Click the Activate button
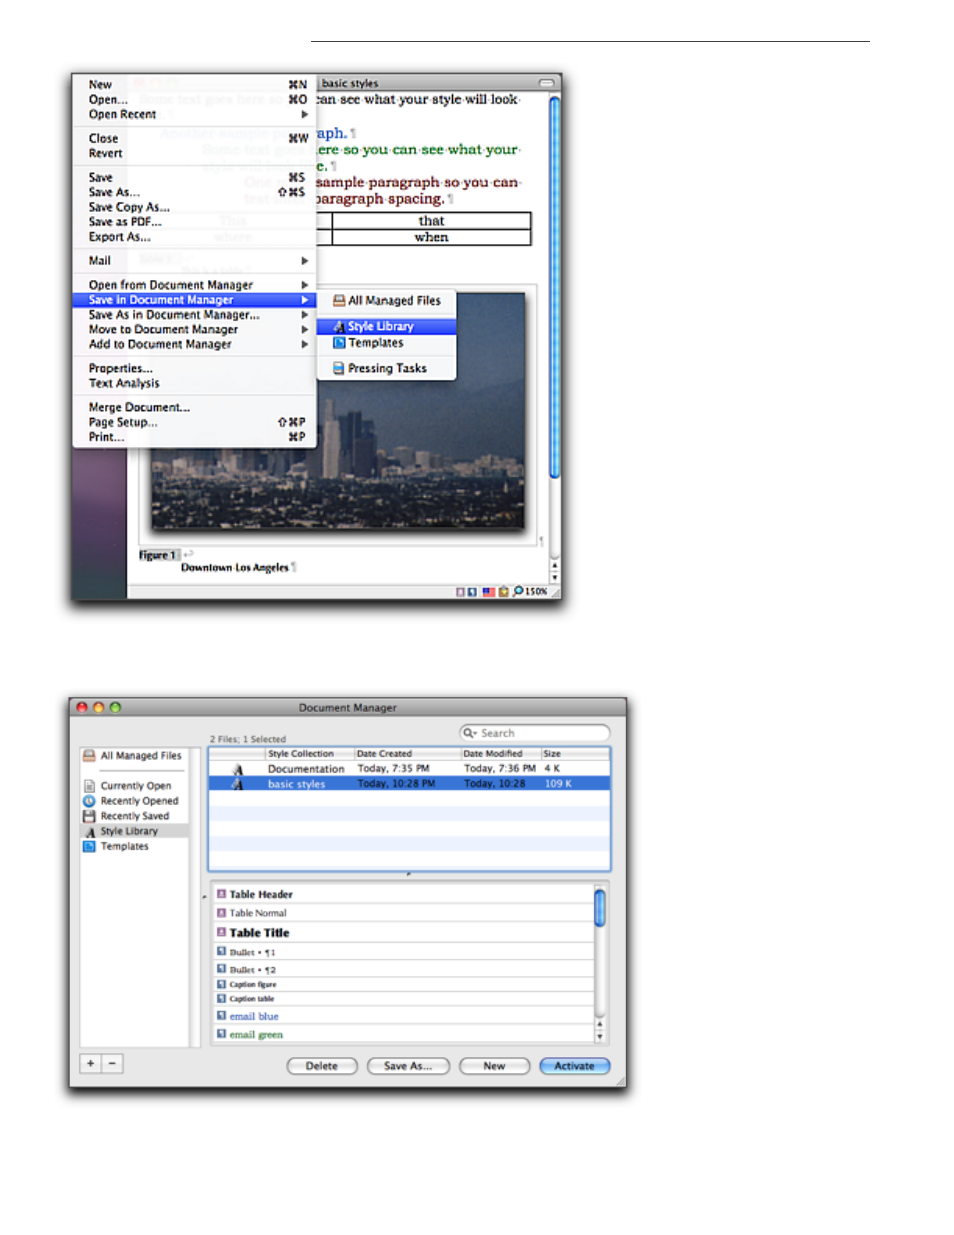The height and width of the screenshot is (1235, 954). (x=575, y=1066)
